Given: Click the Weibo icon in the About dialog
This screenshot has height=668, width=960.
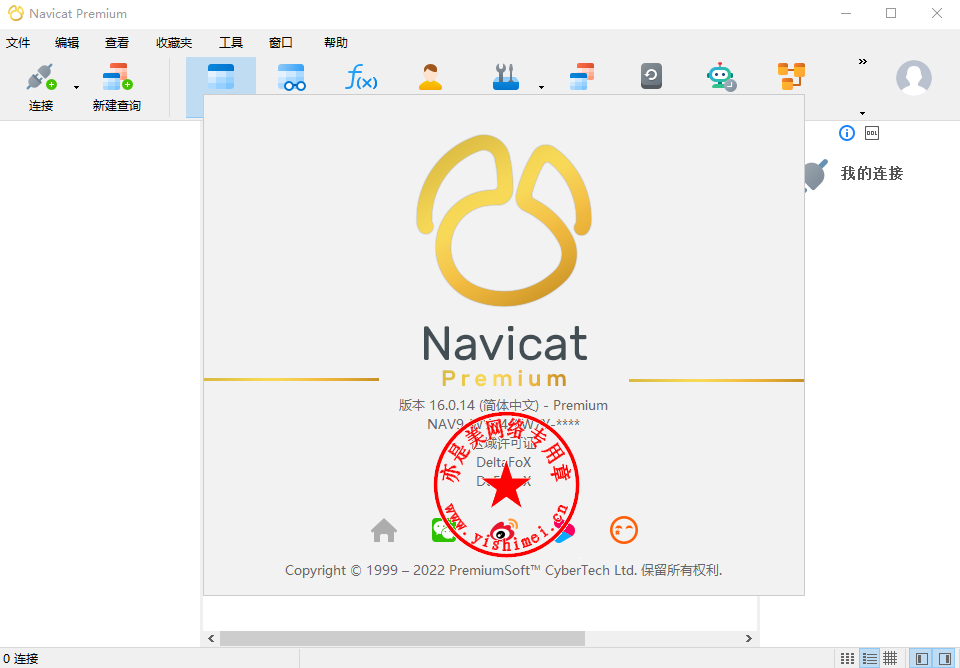Looking at the screenshot, I should coord(504,531).
